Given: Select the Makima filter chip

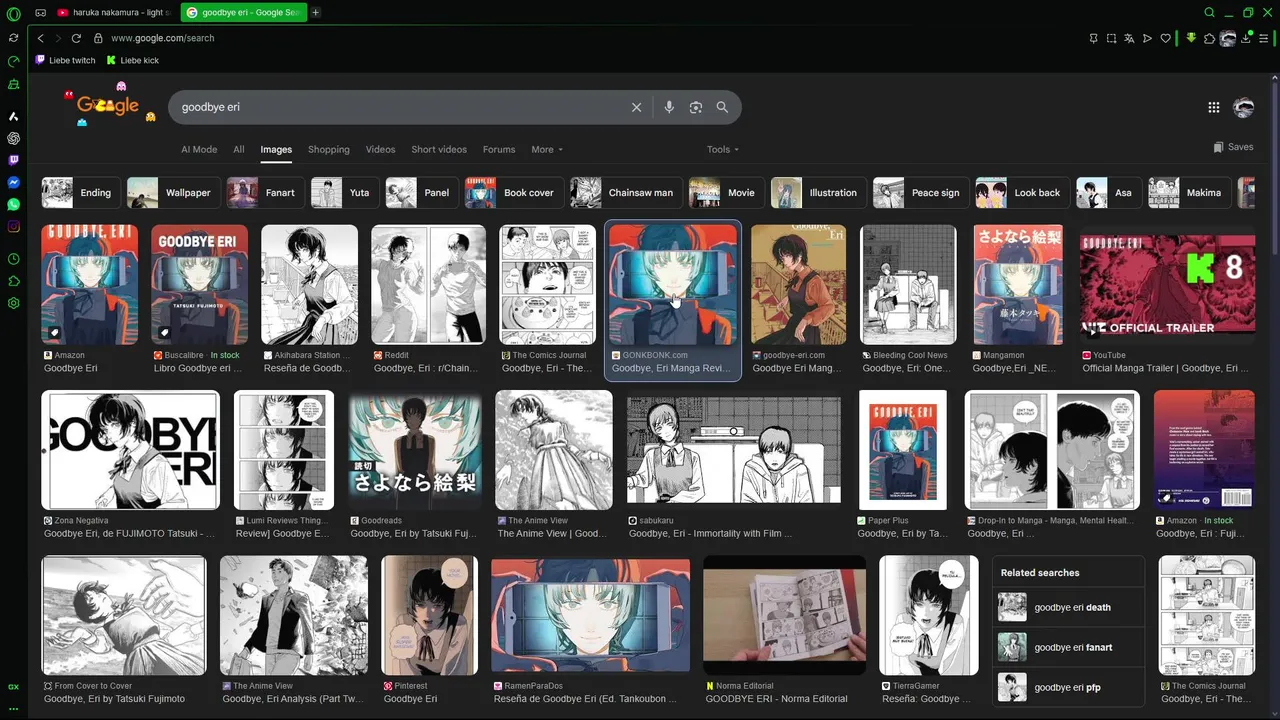Looking at the screenshot, I should tap(1189, 192).
